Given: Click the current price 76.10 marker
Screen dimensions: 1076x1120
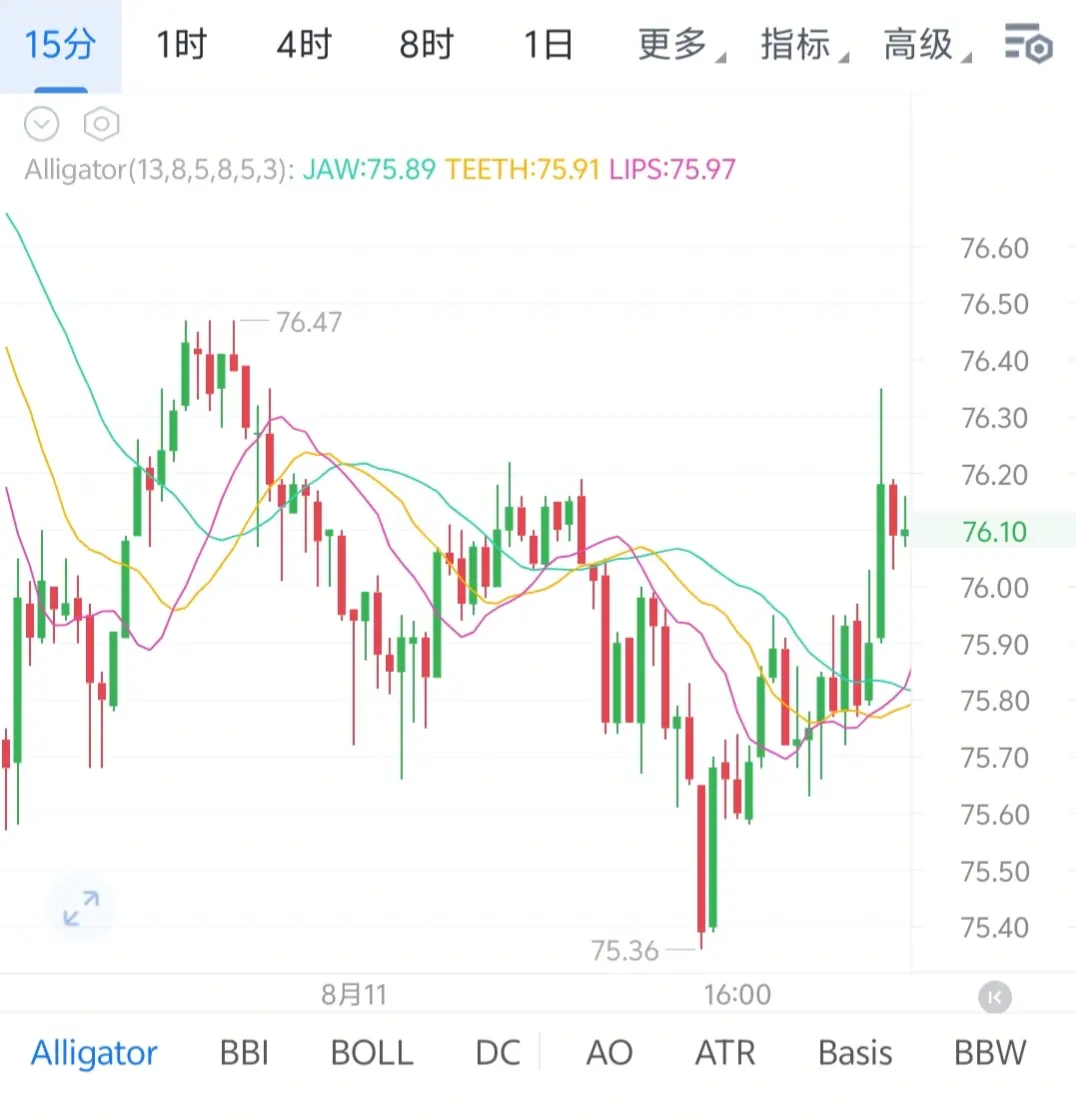Looking at the screenshot, I should 995,532.
